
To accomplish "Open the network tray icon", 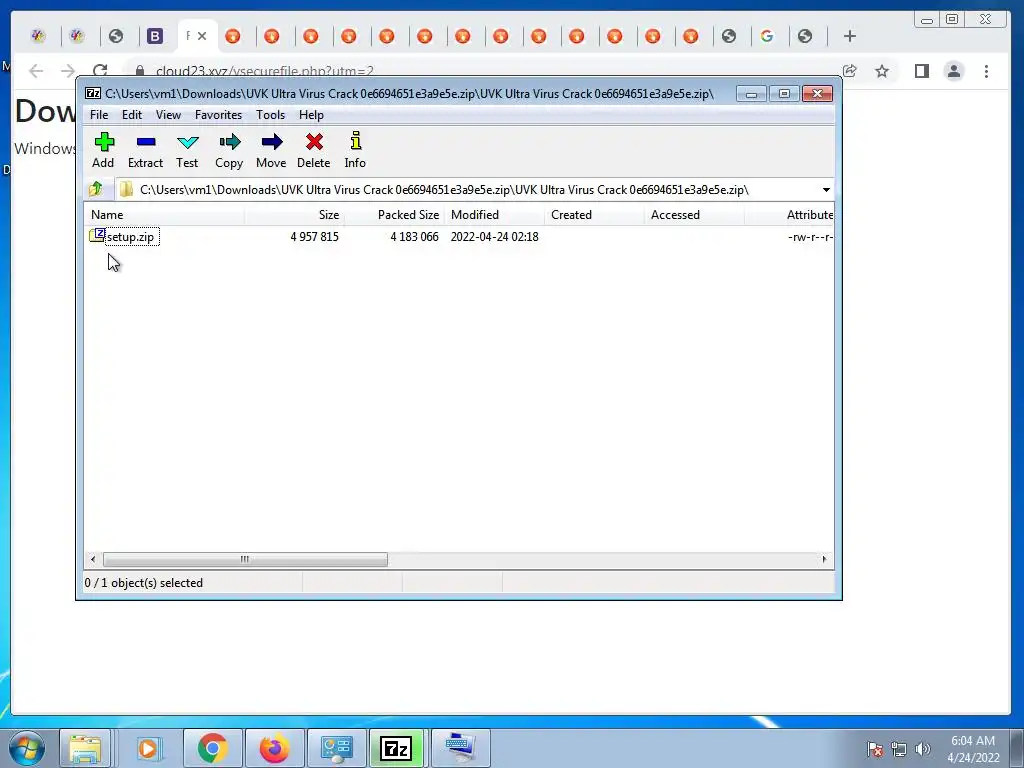I will pyautogui.click(x=899, y=749).
